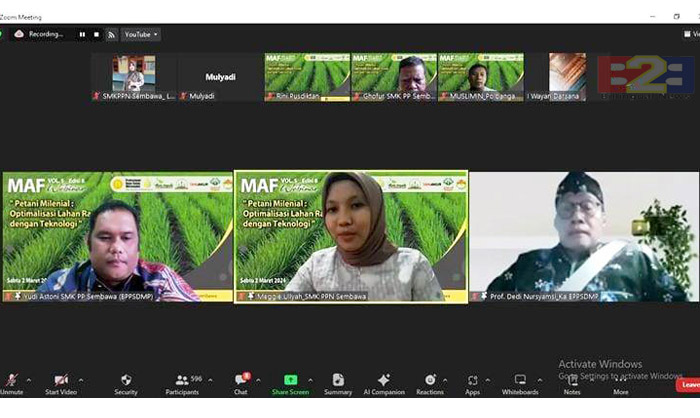Open audio options arrow beside Unmute
Image resolution: width=700 pixels, height=418 pixels.
[x=29, y=380]
